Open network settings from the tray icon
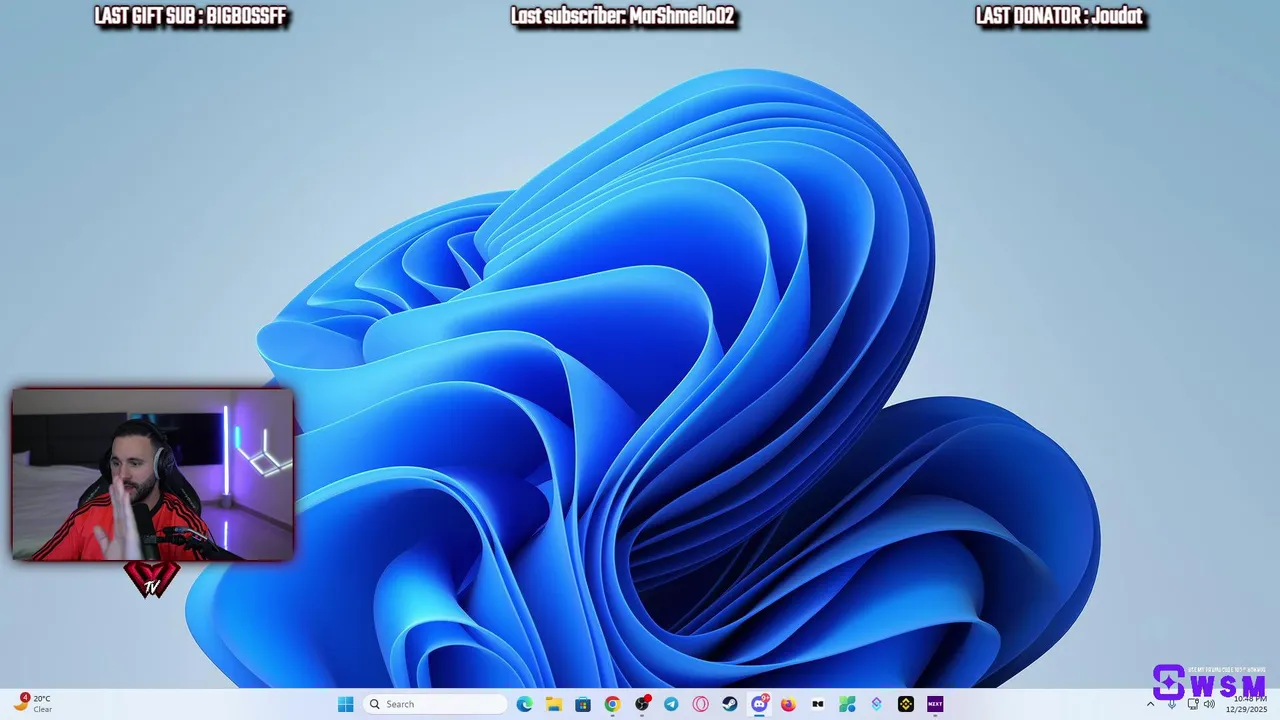Screen dimensions: 1280x720 1193,704
